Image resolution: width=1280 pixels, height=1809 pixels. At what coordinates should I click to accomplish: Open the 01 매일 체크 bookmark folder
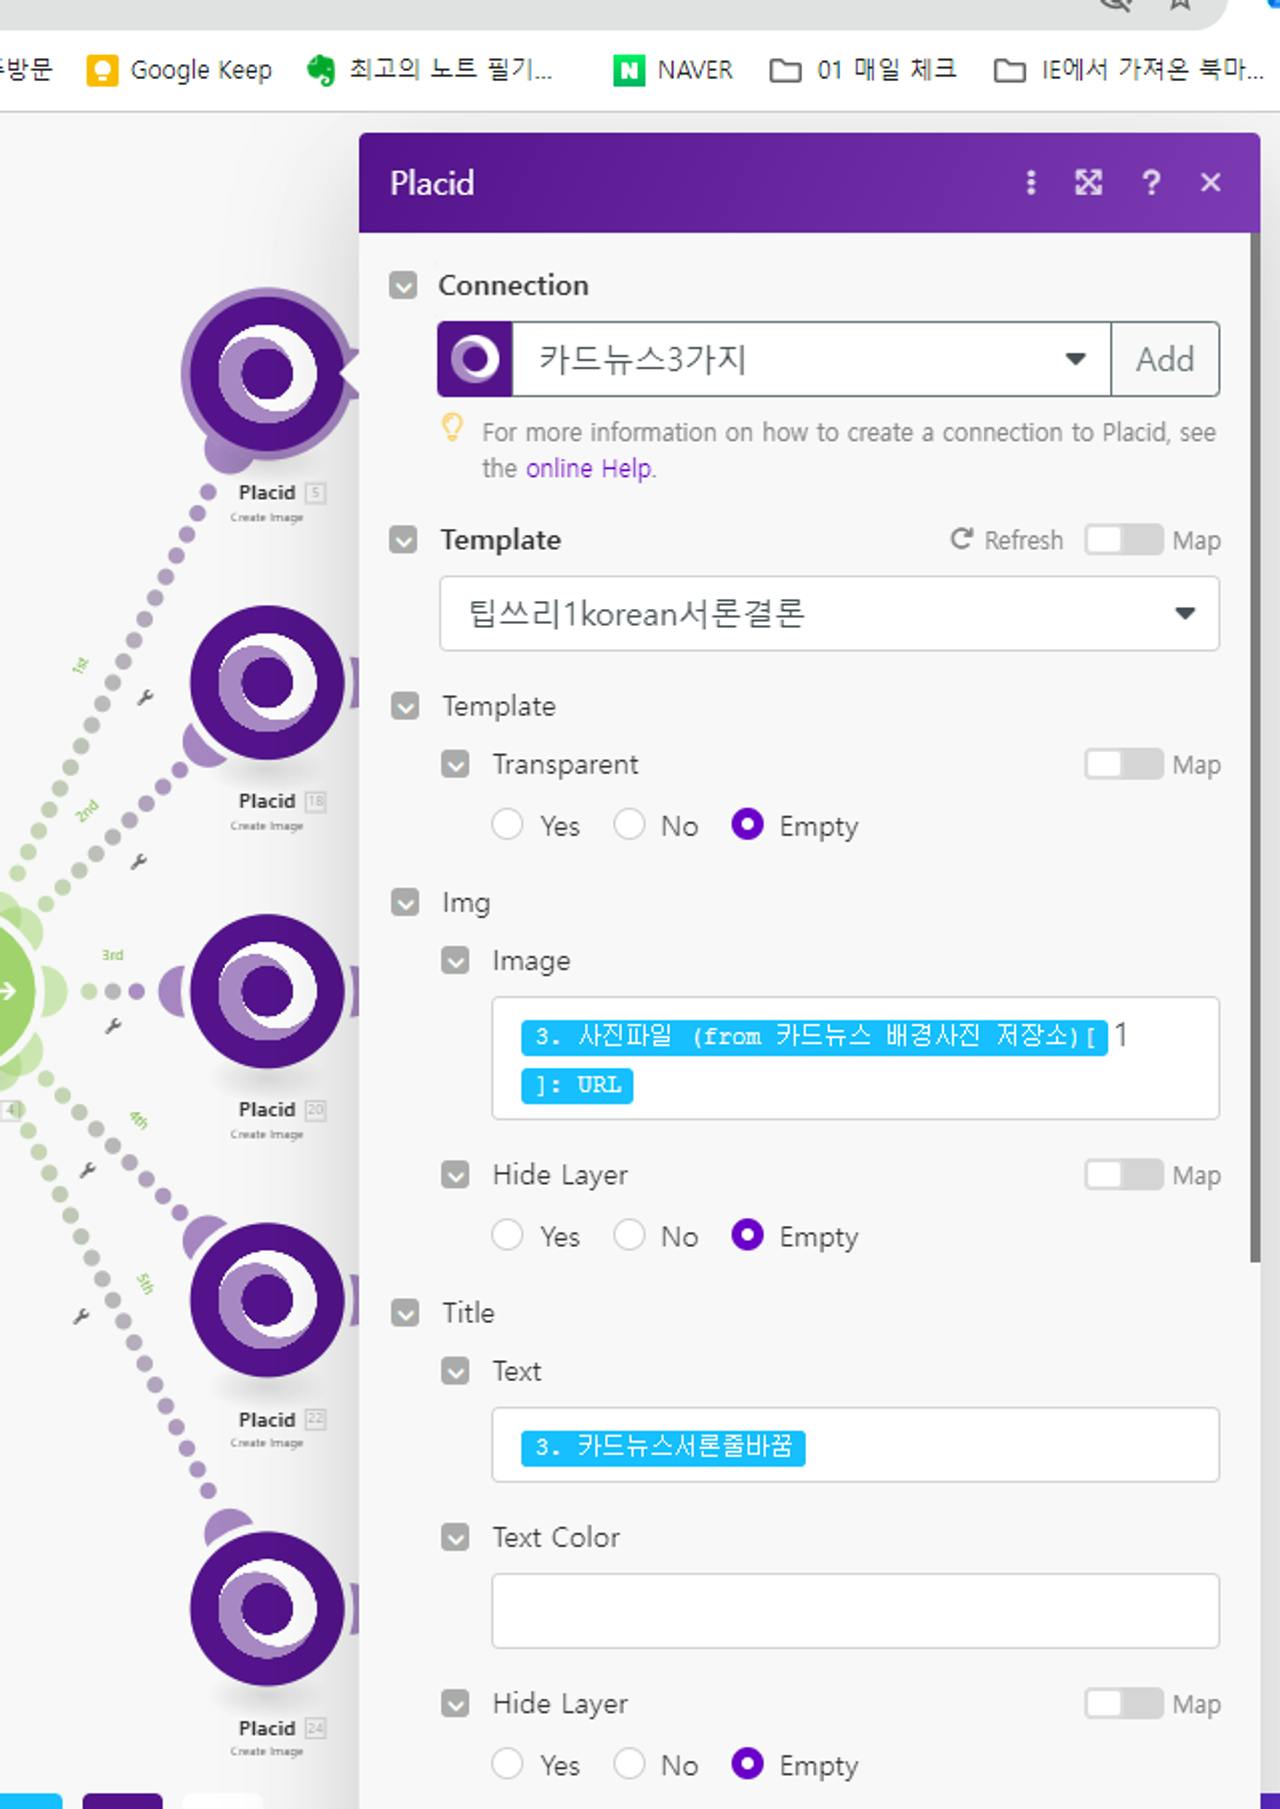pyautogui.click(x=864, y=70)
